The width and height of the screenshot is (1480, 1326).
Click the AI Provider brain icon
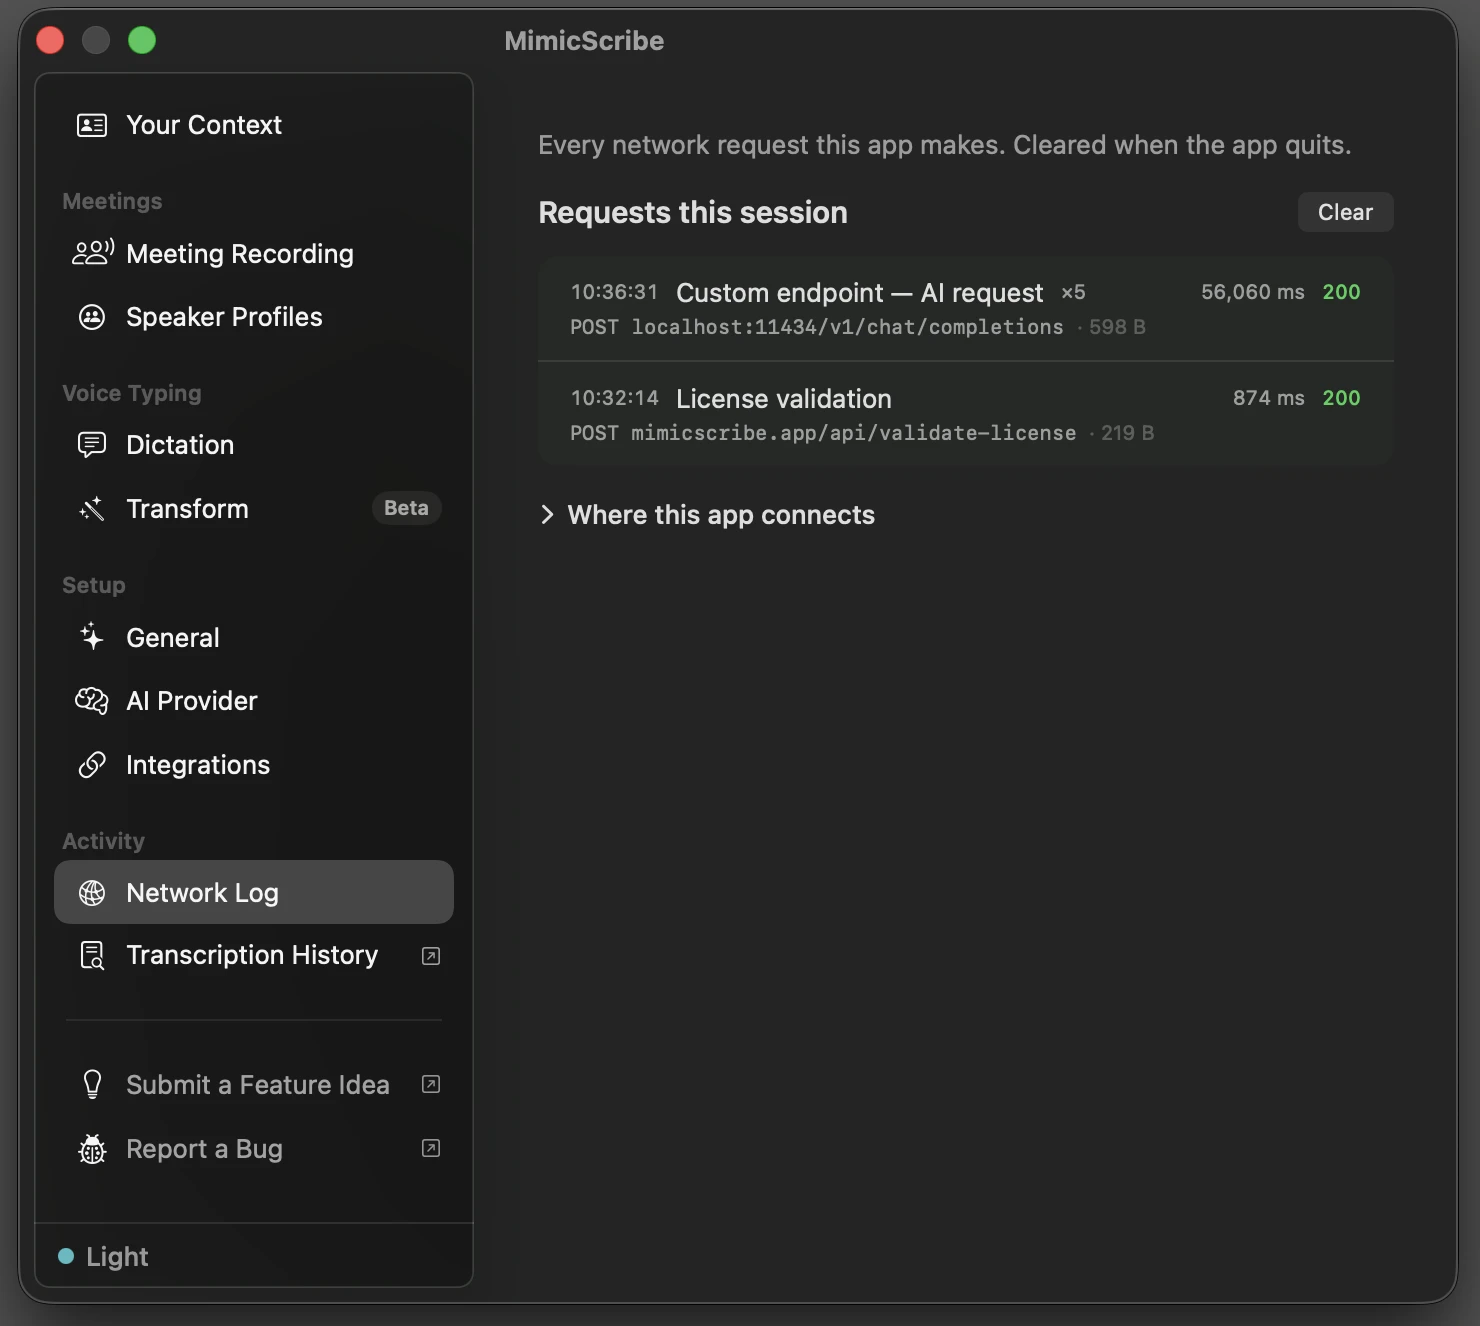click(92, 701)
